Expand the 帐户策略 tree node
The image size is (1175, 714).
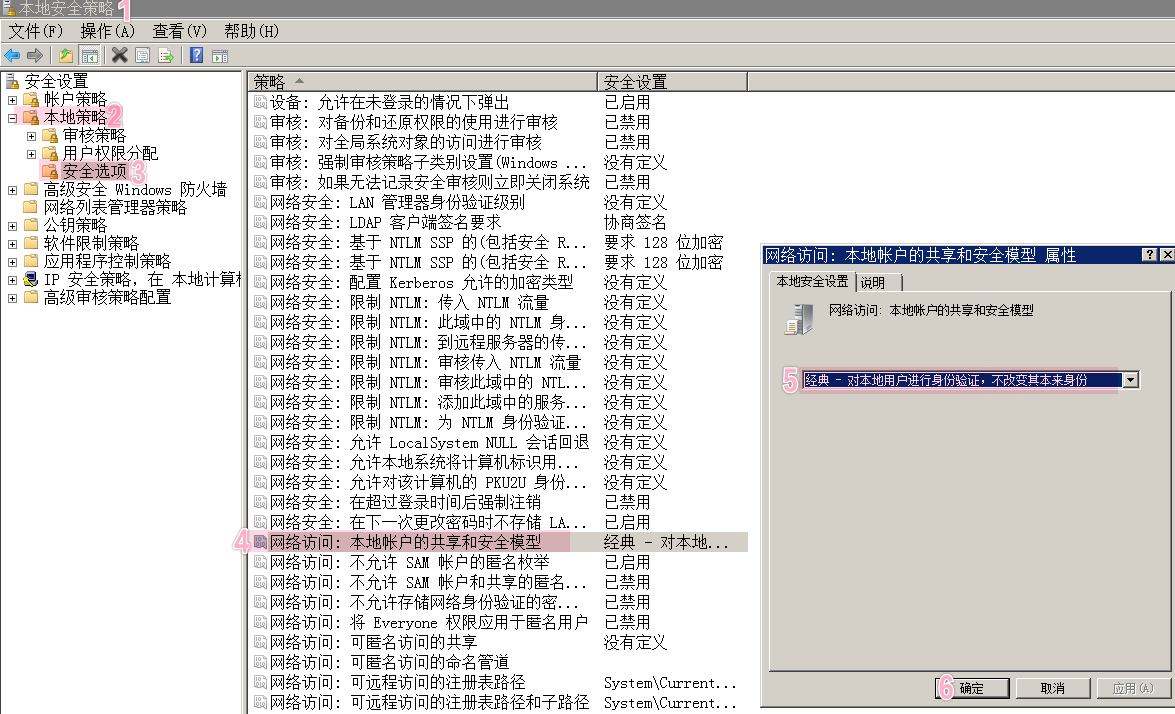[12, 99]
